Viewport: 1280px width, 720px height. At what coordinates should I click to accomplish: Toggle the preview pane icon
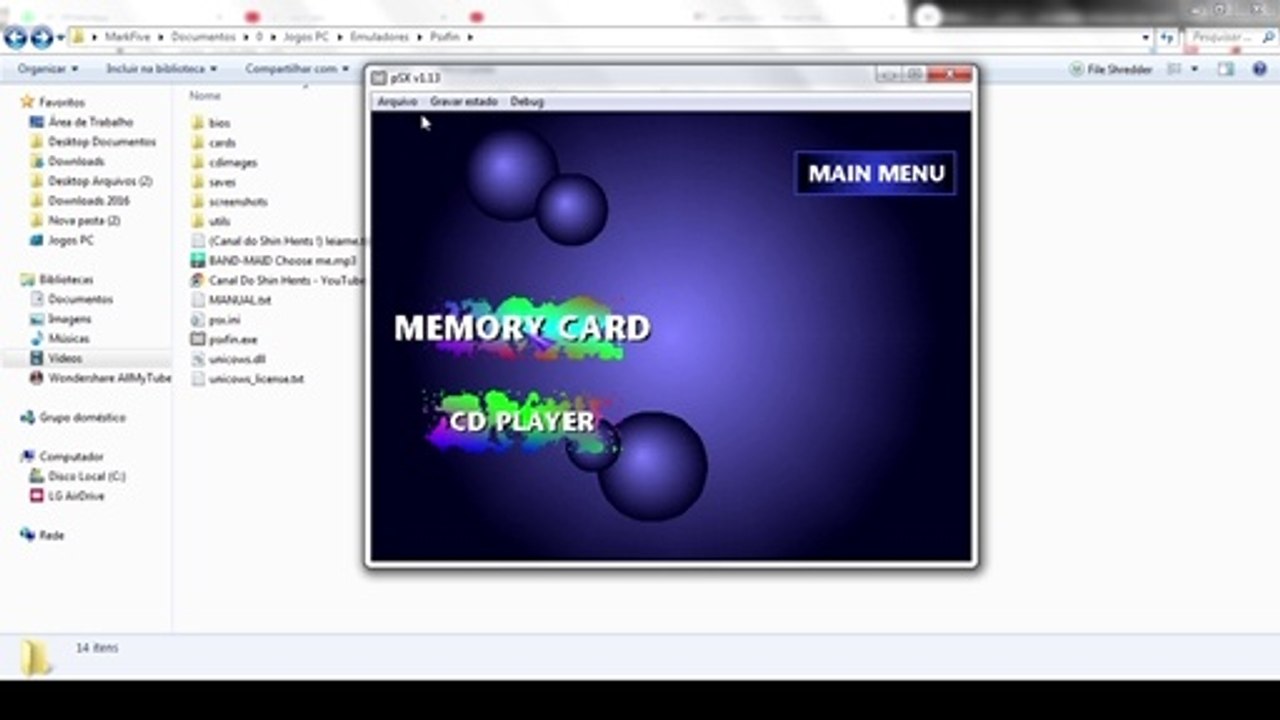click(1226, 70)
